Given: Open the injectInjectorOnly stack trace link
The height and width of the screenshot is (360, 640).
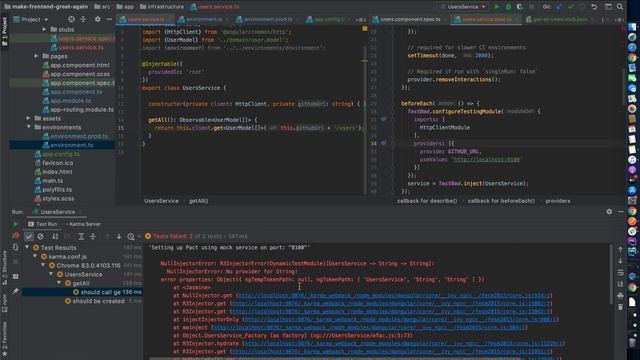Looking at the screenshot, I should click(400, 320).
